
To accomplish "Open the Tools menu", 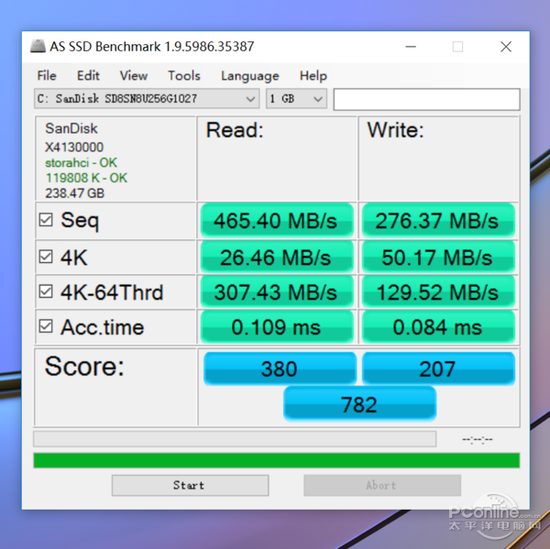I will 184,76.
